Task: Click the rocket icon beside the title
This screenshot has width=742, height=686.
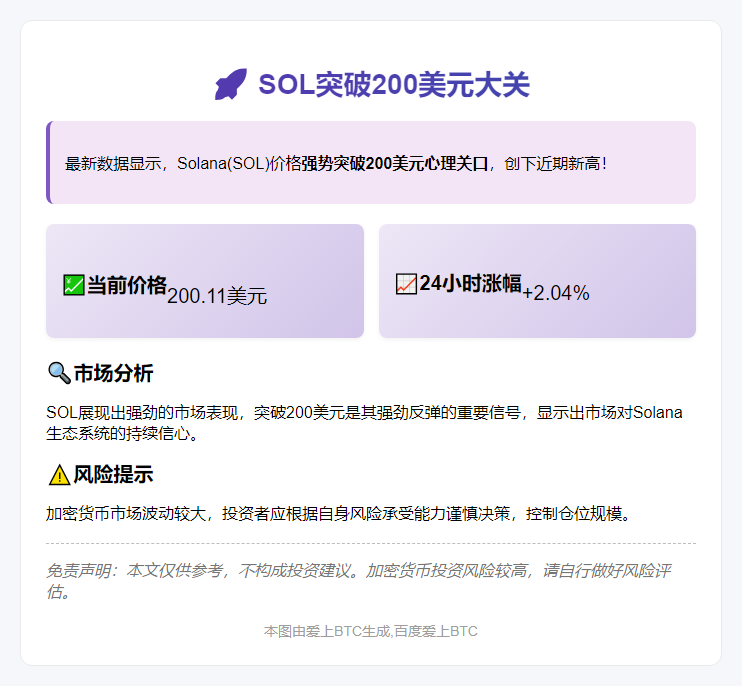Action: tap(231, 84)
